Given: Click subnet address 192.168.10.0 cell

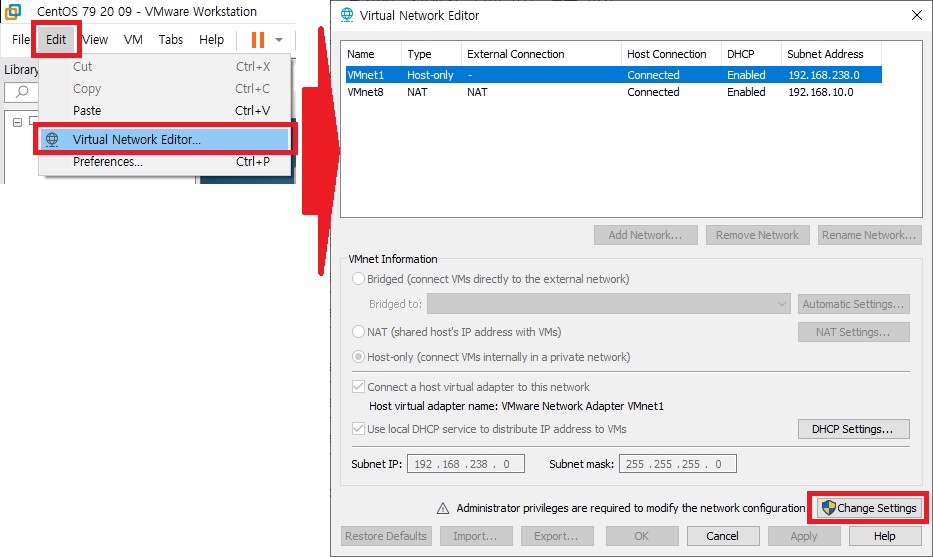Looking at the screenshot, I should point(821,92).
